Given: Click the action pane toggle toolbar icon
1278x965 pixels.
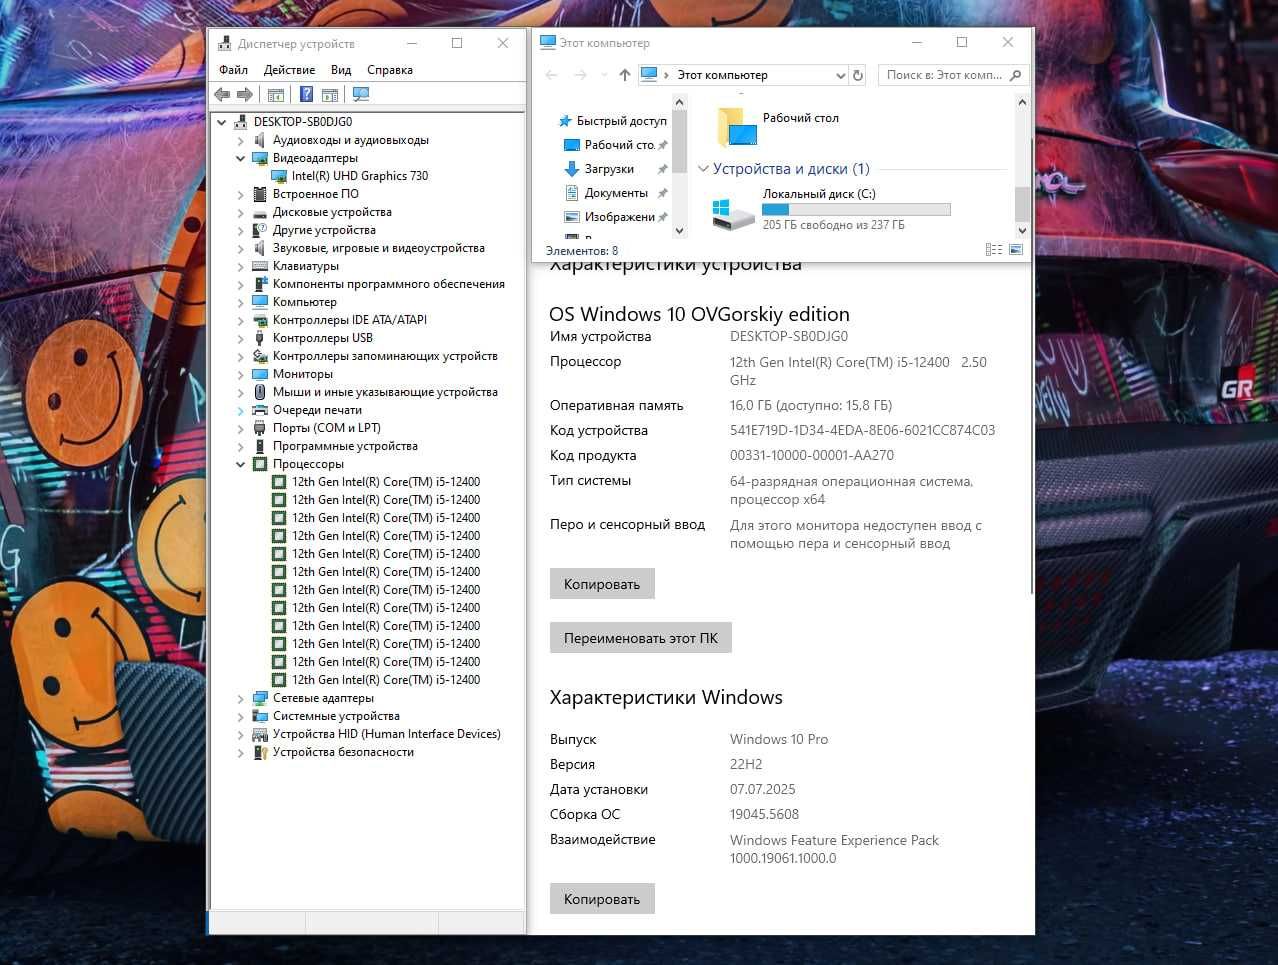Looking at the screenshot, I should pos(330,94).
